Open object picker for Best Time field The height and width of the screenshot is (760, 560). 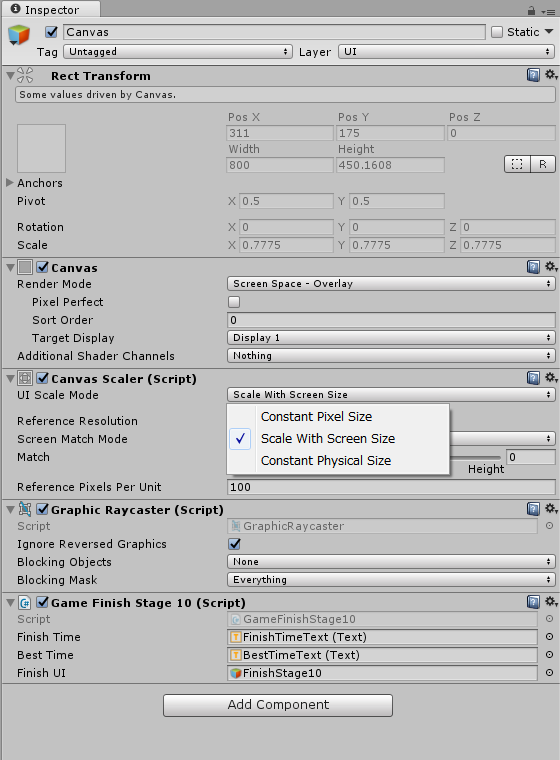[549, 654]
